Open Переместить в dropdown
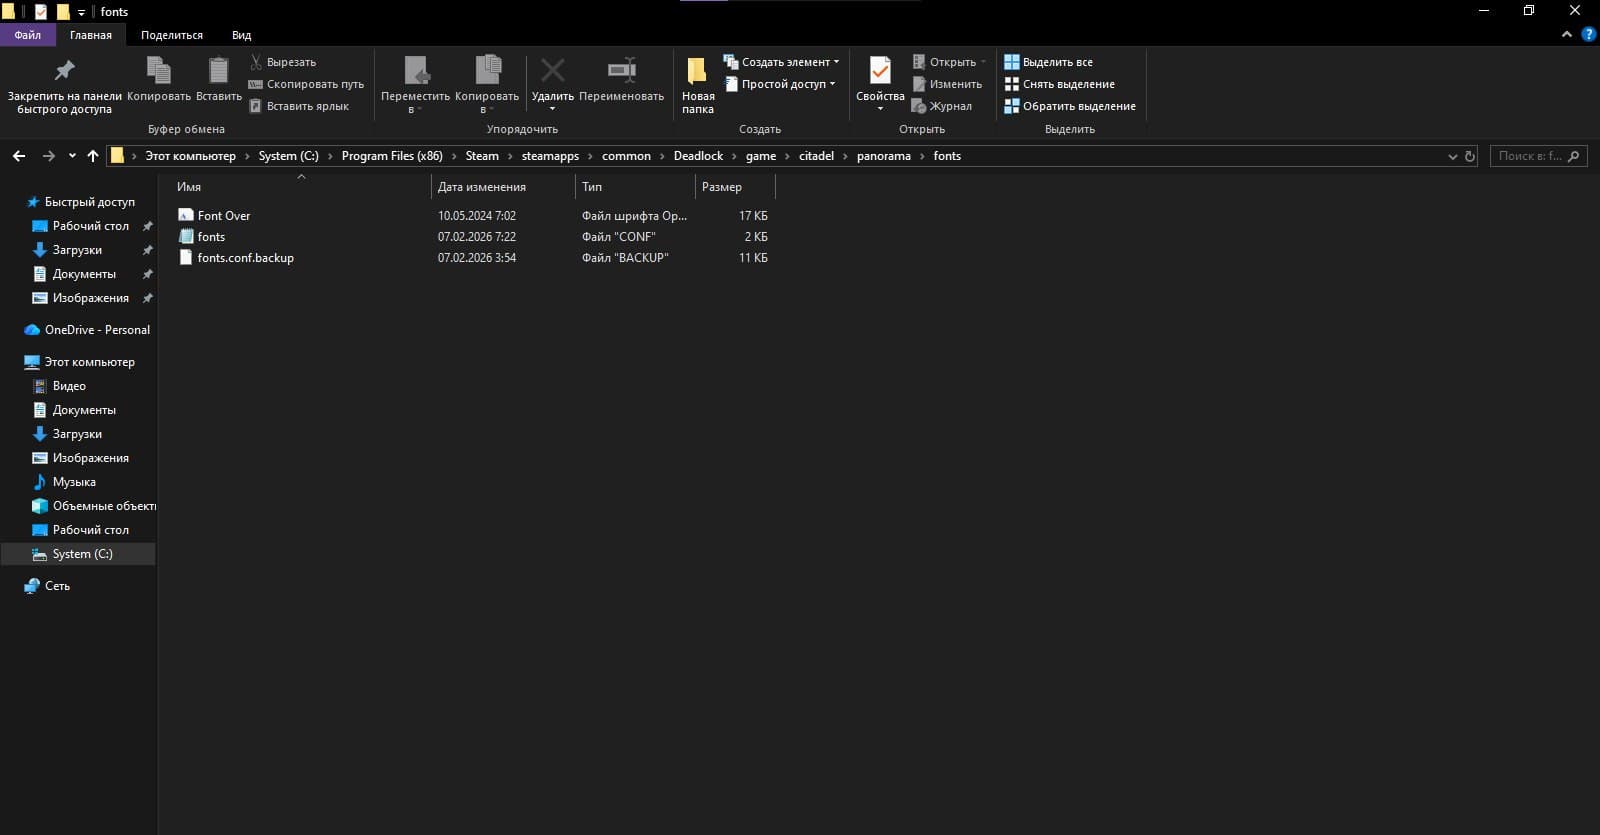Viewport: 1600px width, 835px height. coord(415,85)
